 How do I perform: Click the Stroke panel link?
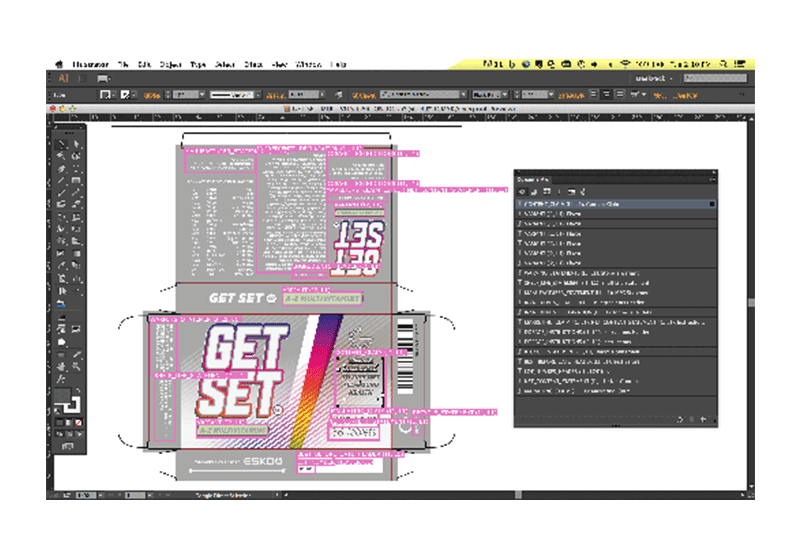click(x=152, y=95)
